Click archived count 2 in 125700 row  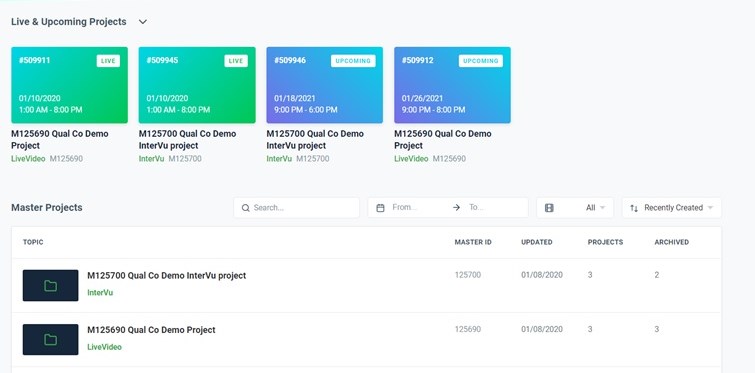657,275
